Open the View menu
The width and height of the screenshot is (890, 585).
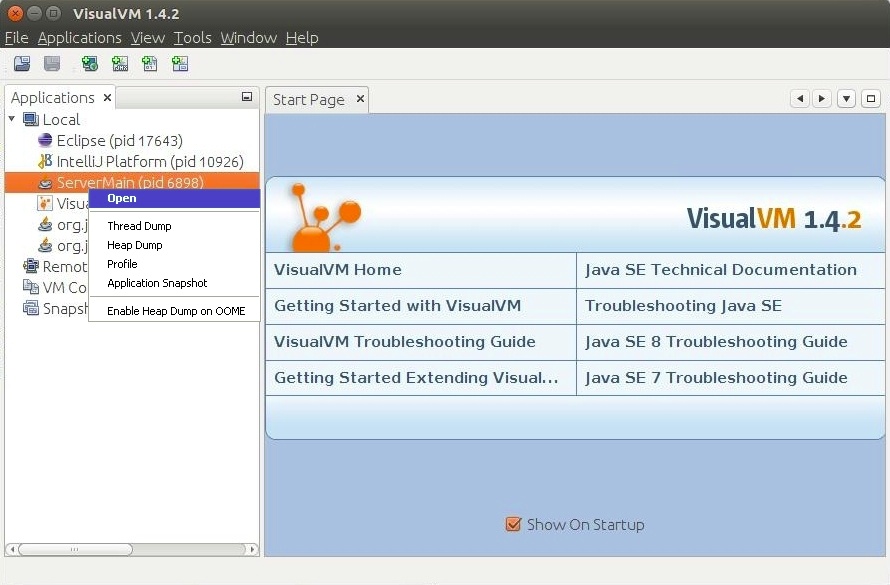[148, 37]
